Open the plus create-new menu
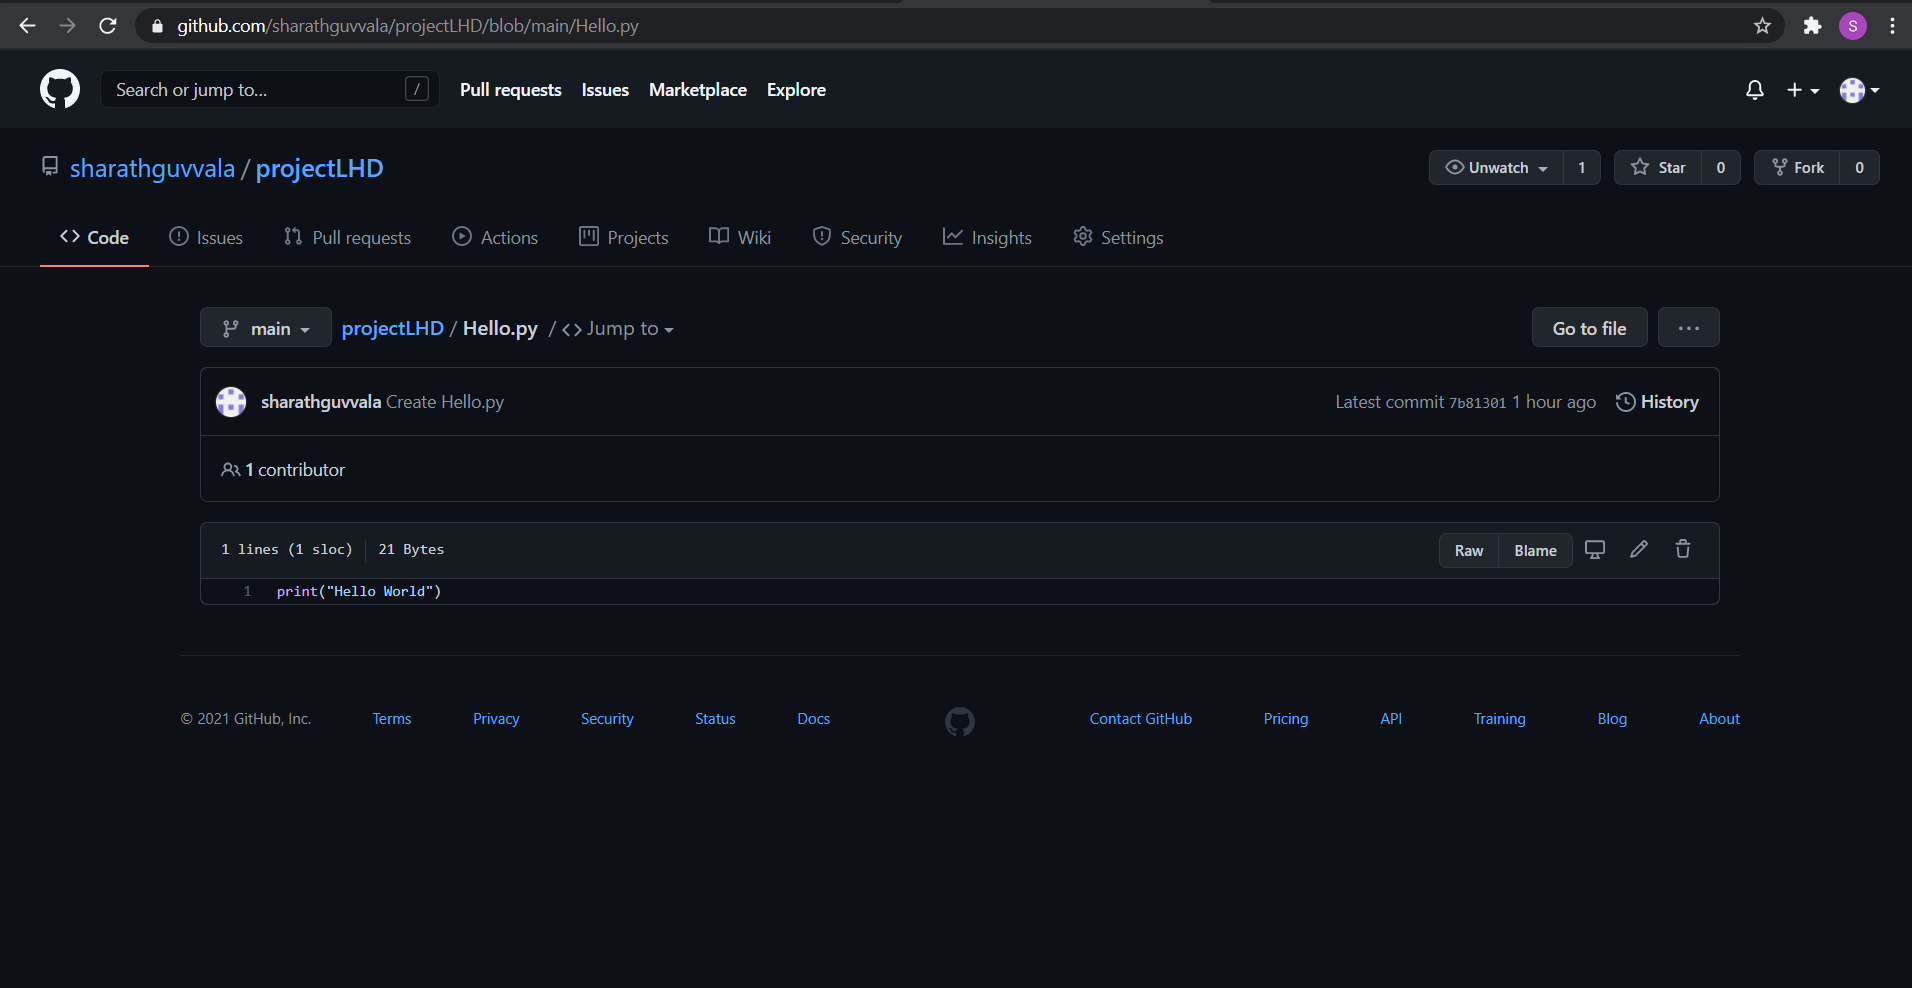Screen dimensions: 1912x988 (1802, 90)
